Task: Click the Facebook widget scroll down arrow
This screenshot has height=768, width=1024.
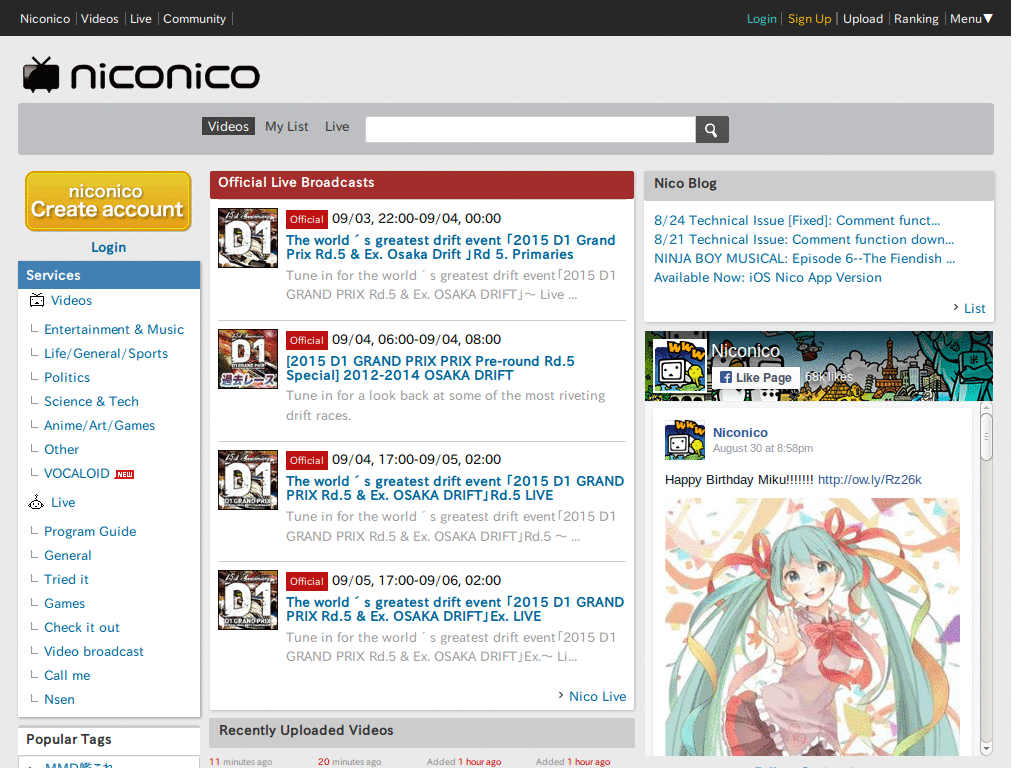Action: click(x=986, y=748)
